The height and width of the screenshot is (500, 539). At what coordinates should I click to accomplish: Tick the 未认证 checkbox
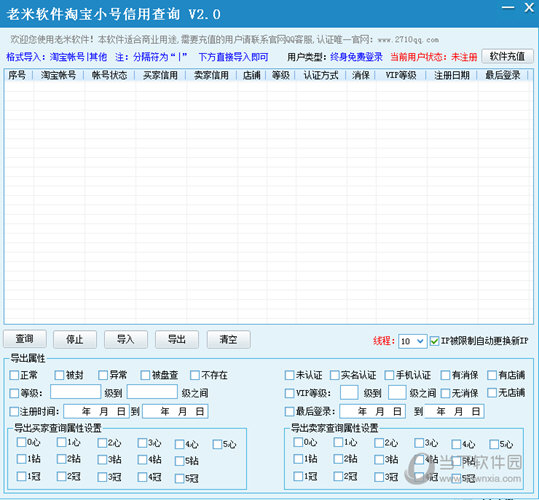pos(289,375)
